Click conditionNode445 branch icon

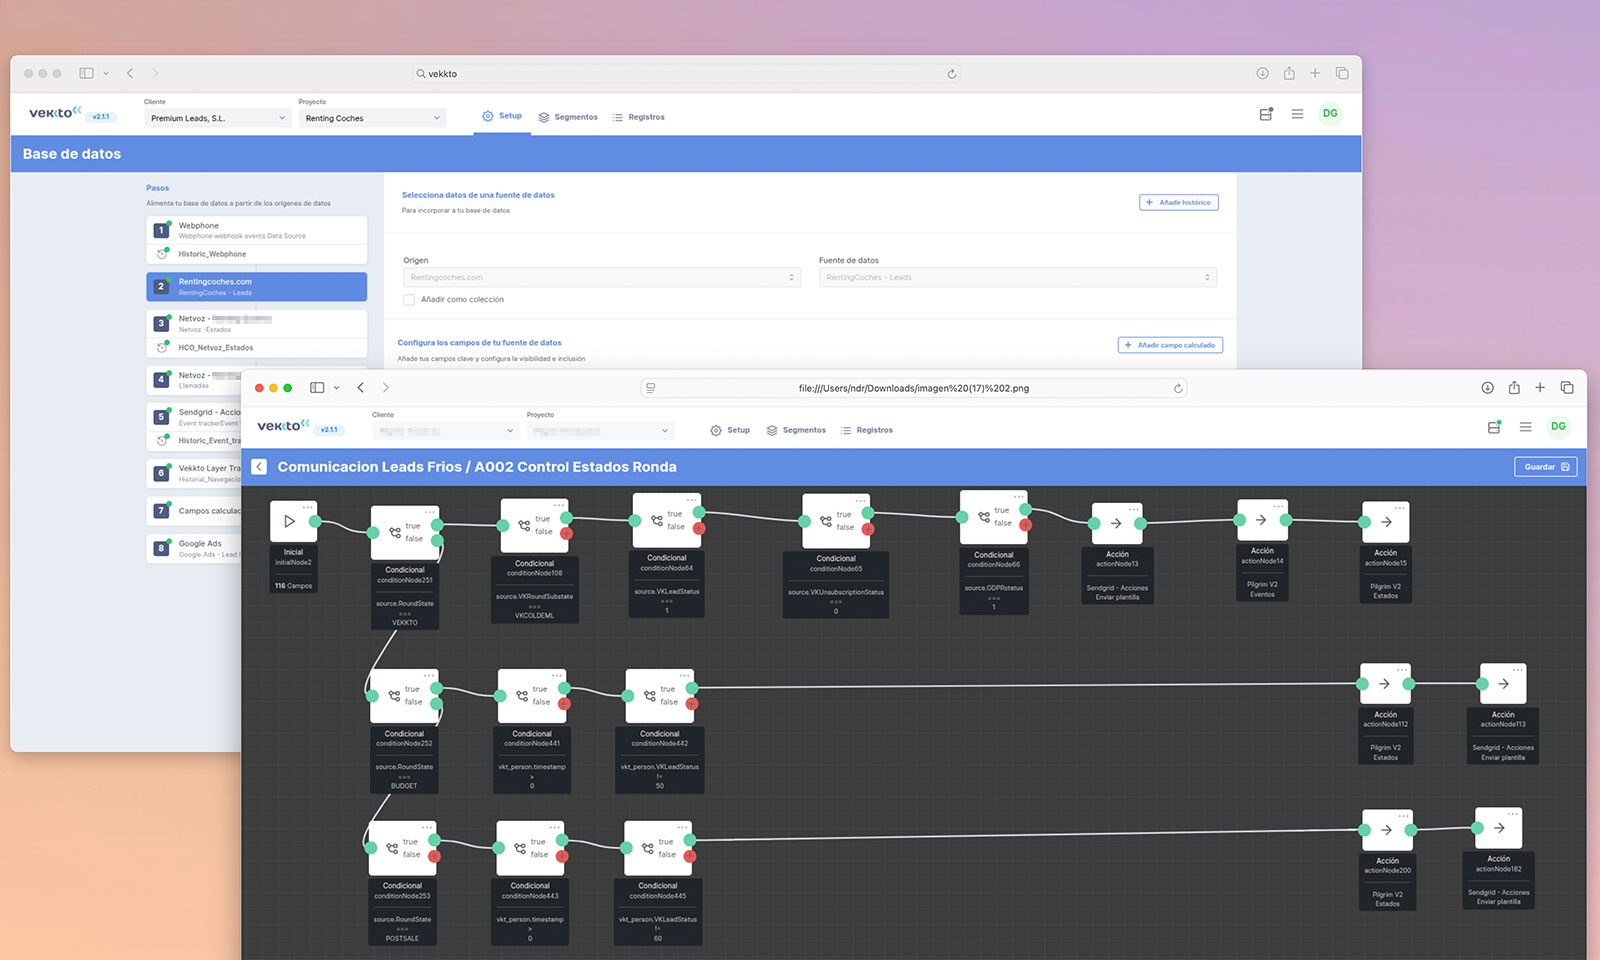click(x=648, y=848)
